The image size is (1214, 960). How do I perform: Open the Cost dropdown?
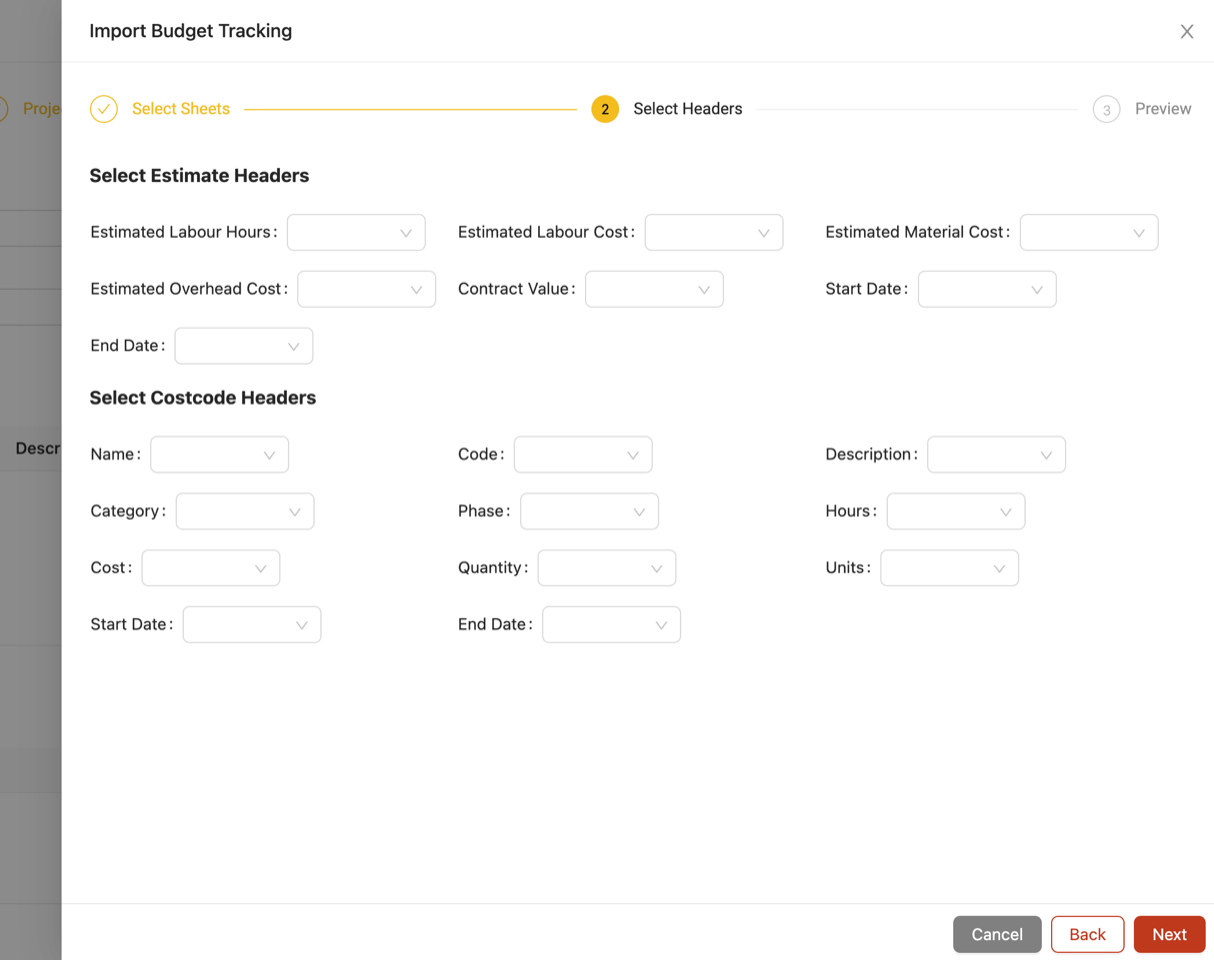point(211,568)
